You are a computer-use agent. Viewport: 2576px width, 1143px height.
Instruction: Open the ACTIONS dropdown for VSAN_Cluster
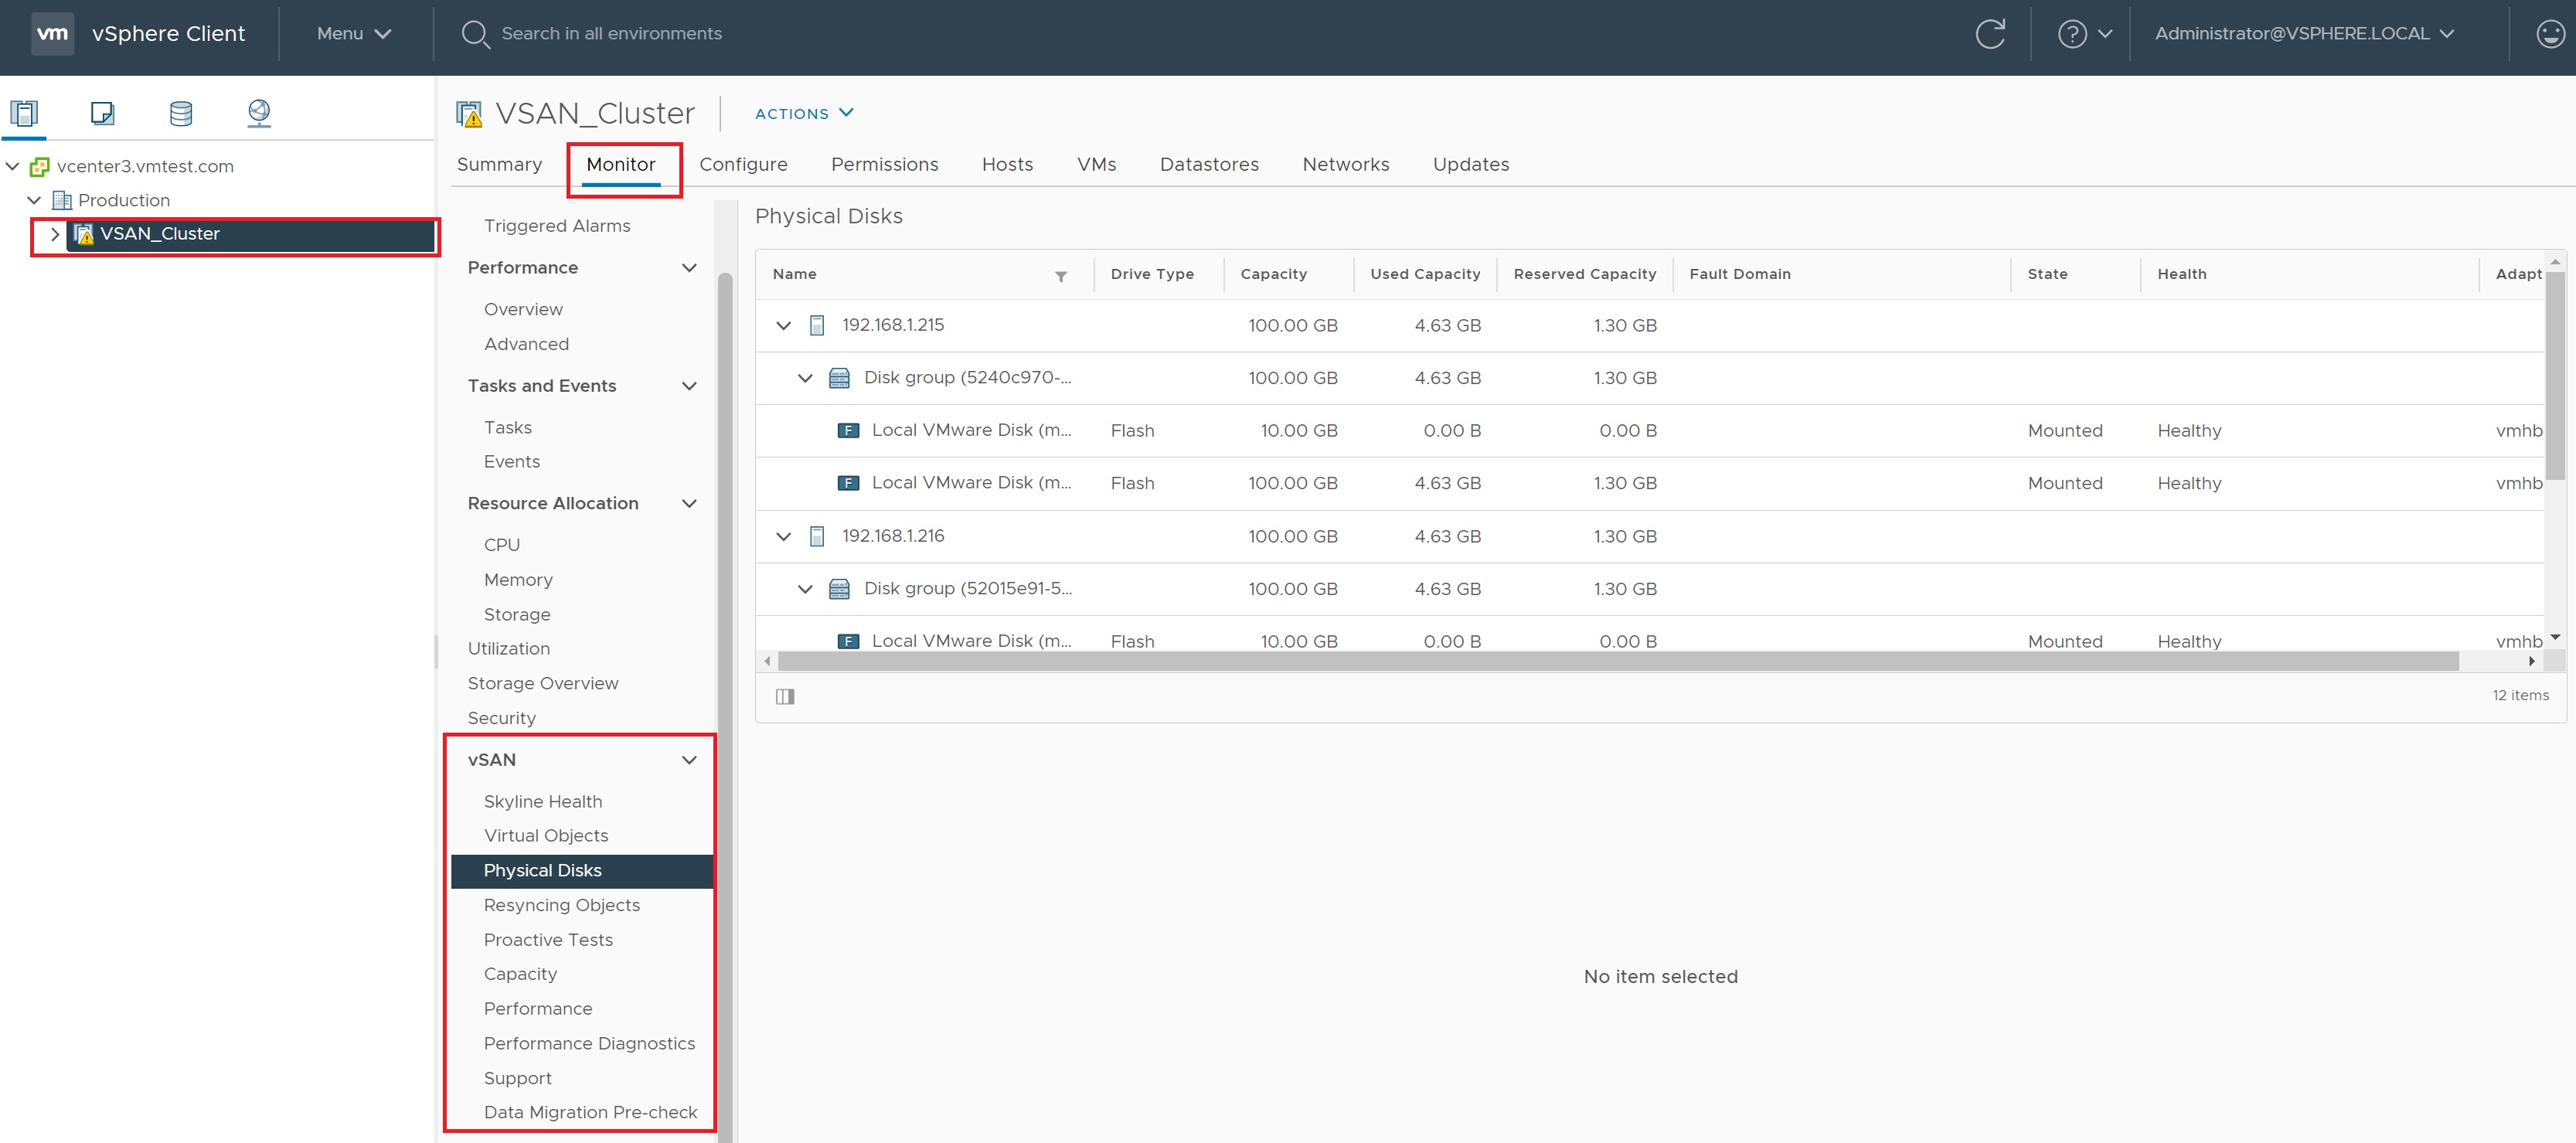[803, 113]
